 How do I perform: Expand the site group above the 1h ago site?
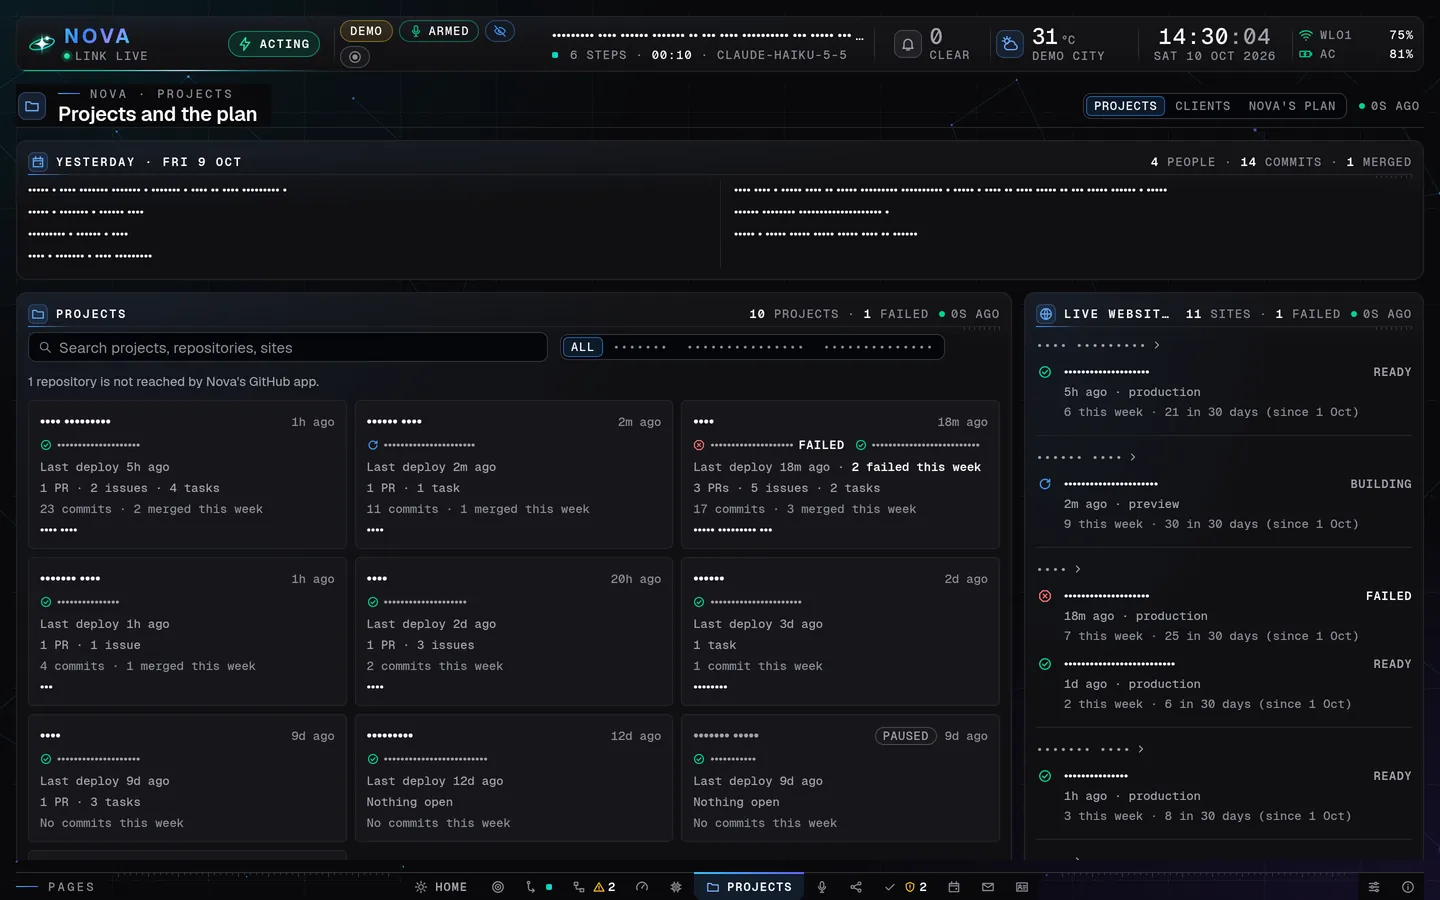tap(1091, 749)
